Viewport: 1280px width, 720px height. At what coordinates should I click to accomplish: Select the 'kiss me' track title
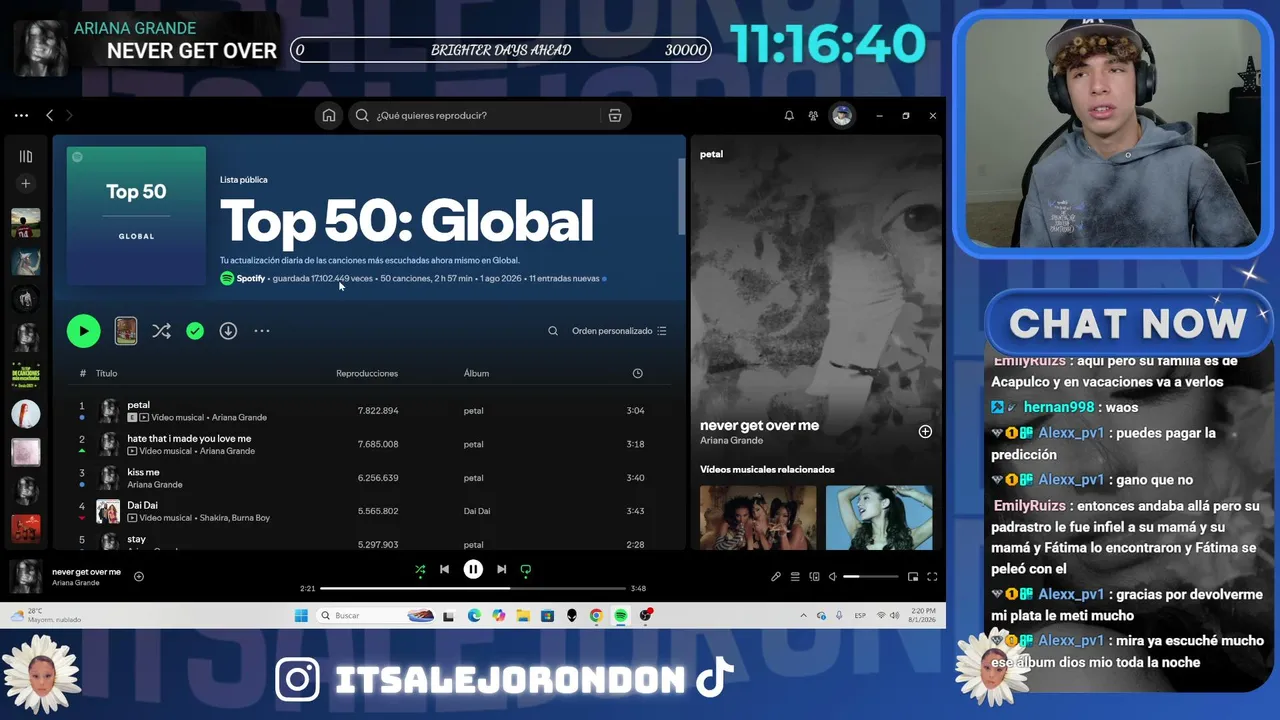[143, 472]
